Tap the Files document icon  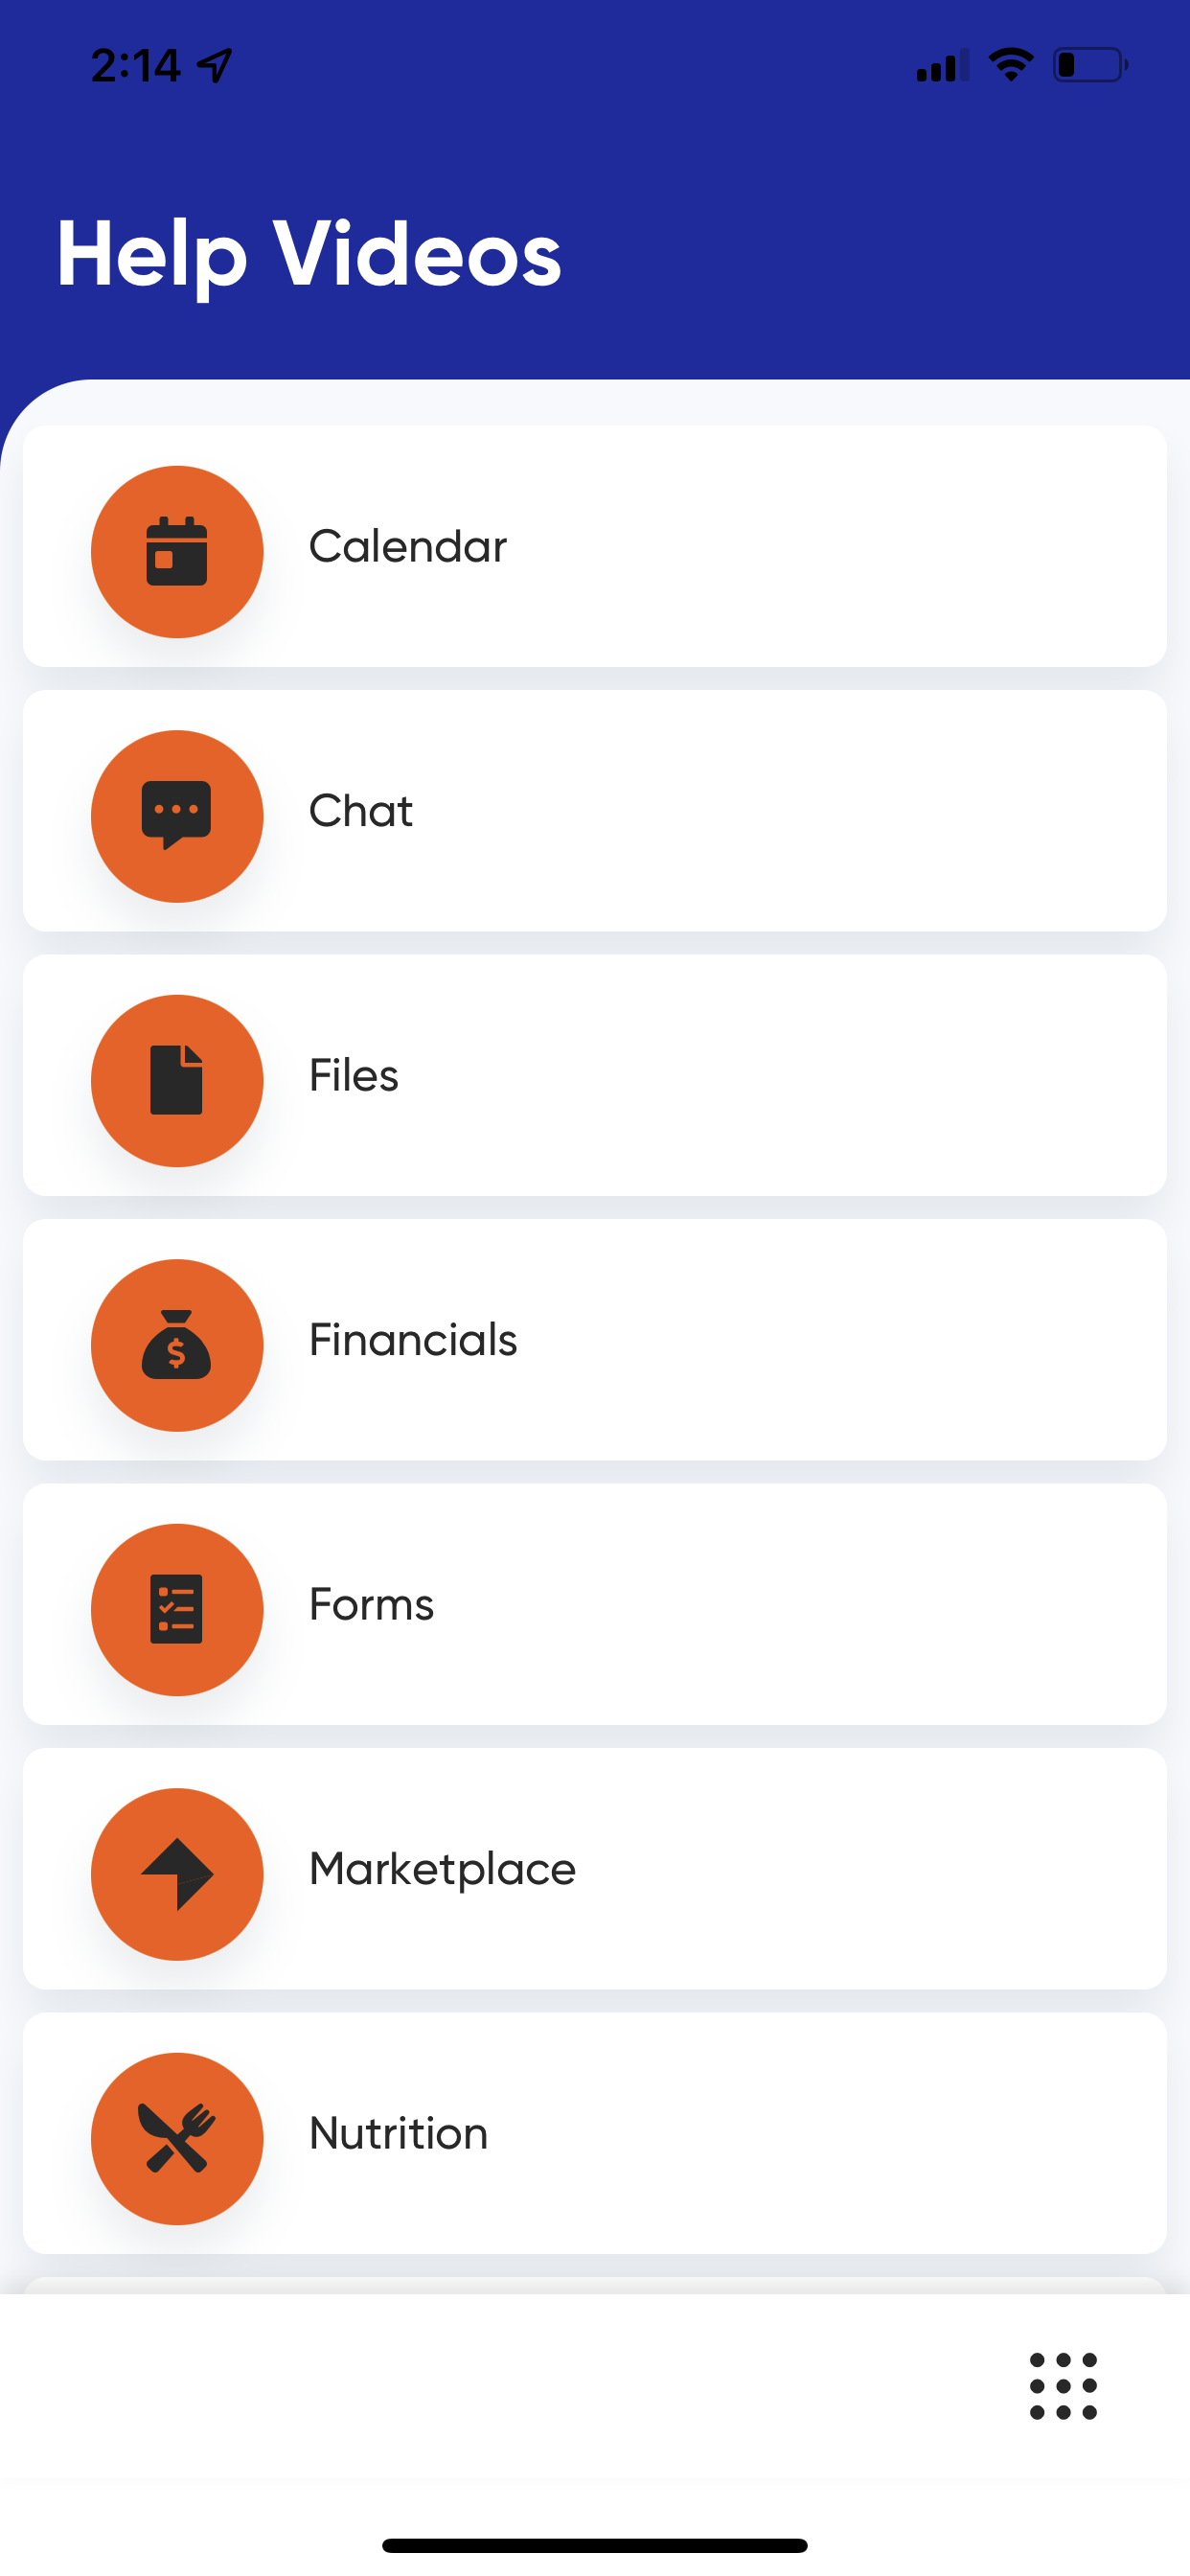coord(177,1080)
